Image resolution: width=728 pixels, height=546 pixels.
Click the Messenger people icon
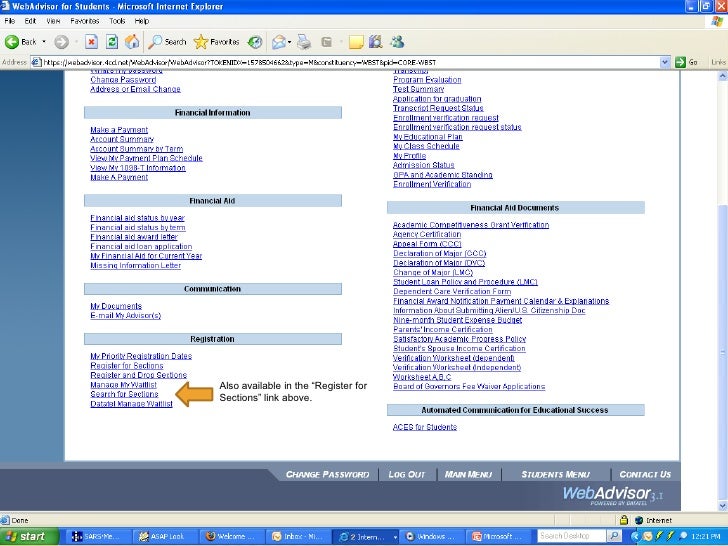(x=397, y=42)
